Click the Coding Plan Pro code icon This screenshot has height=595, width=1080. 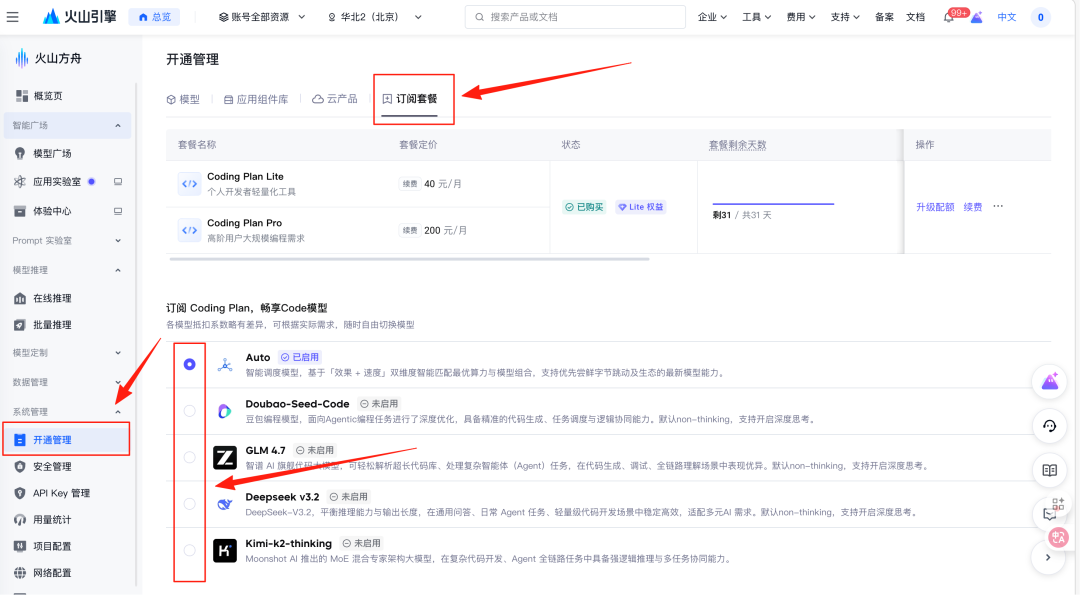[189, 230]
